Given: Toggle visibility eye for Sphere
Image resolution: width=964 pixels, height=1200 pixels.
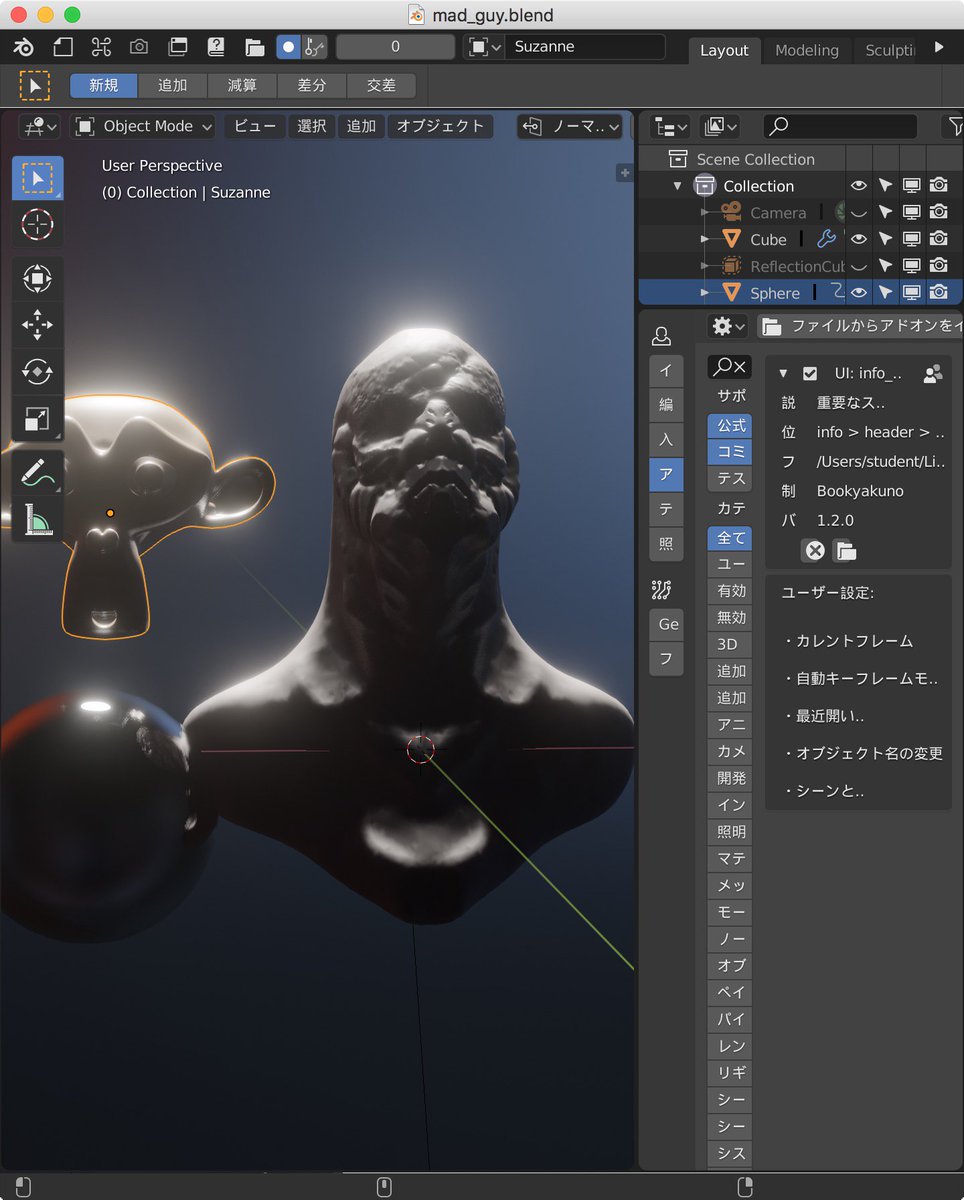Looking at the screenshot, I should (x=859, y=292).
